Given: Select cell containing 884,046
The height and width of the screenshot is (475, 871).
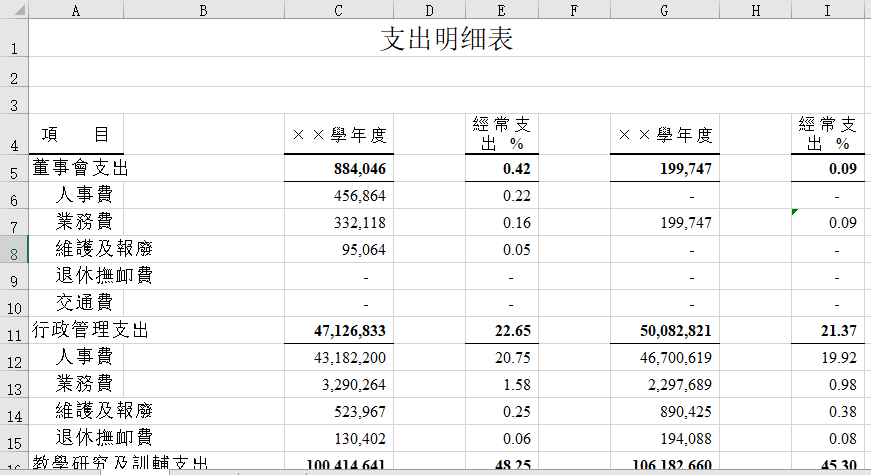Looking at the screenshot, I should [x=338, y=169].
